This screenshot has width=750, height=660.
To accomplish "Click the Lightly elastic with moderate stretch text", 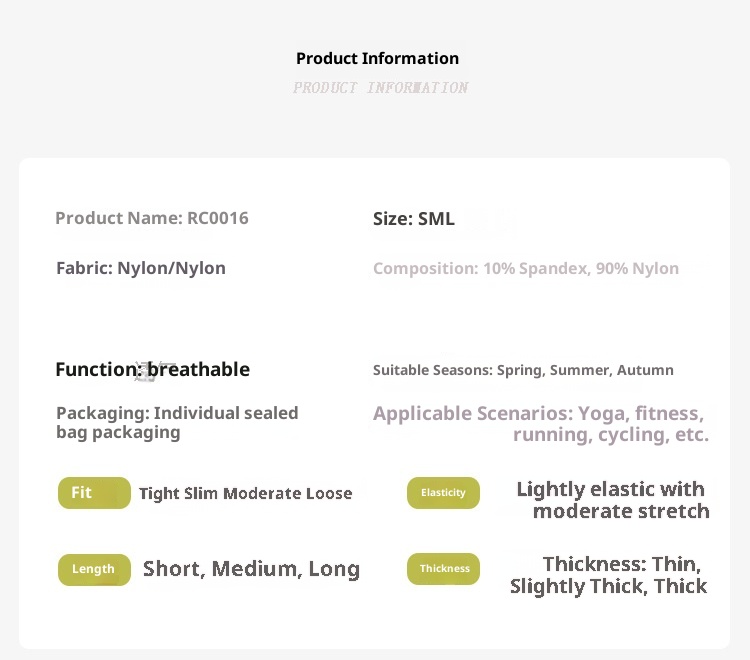I will click(x=612, y=500).
